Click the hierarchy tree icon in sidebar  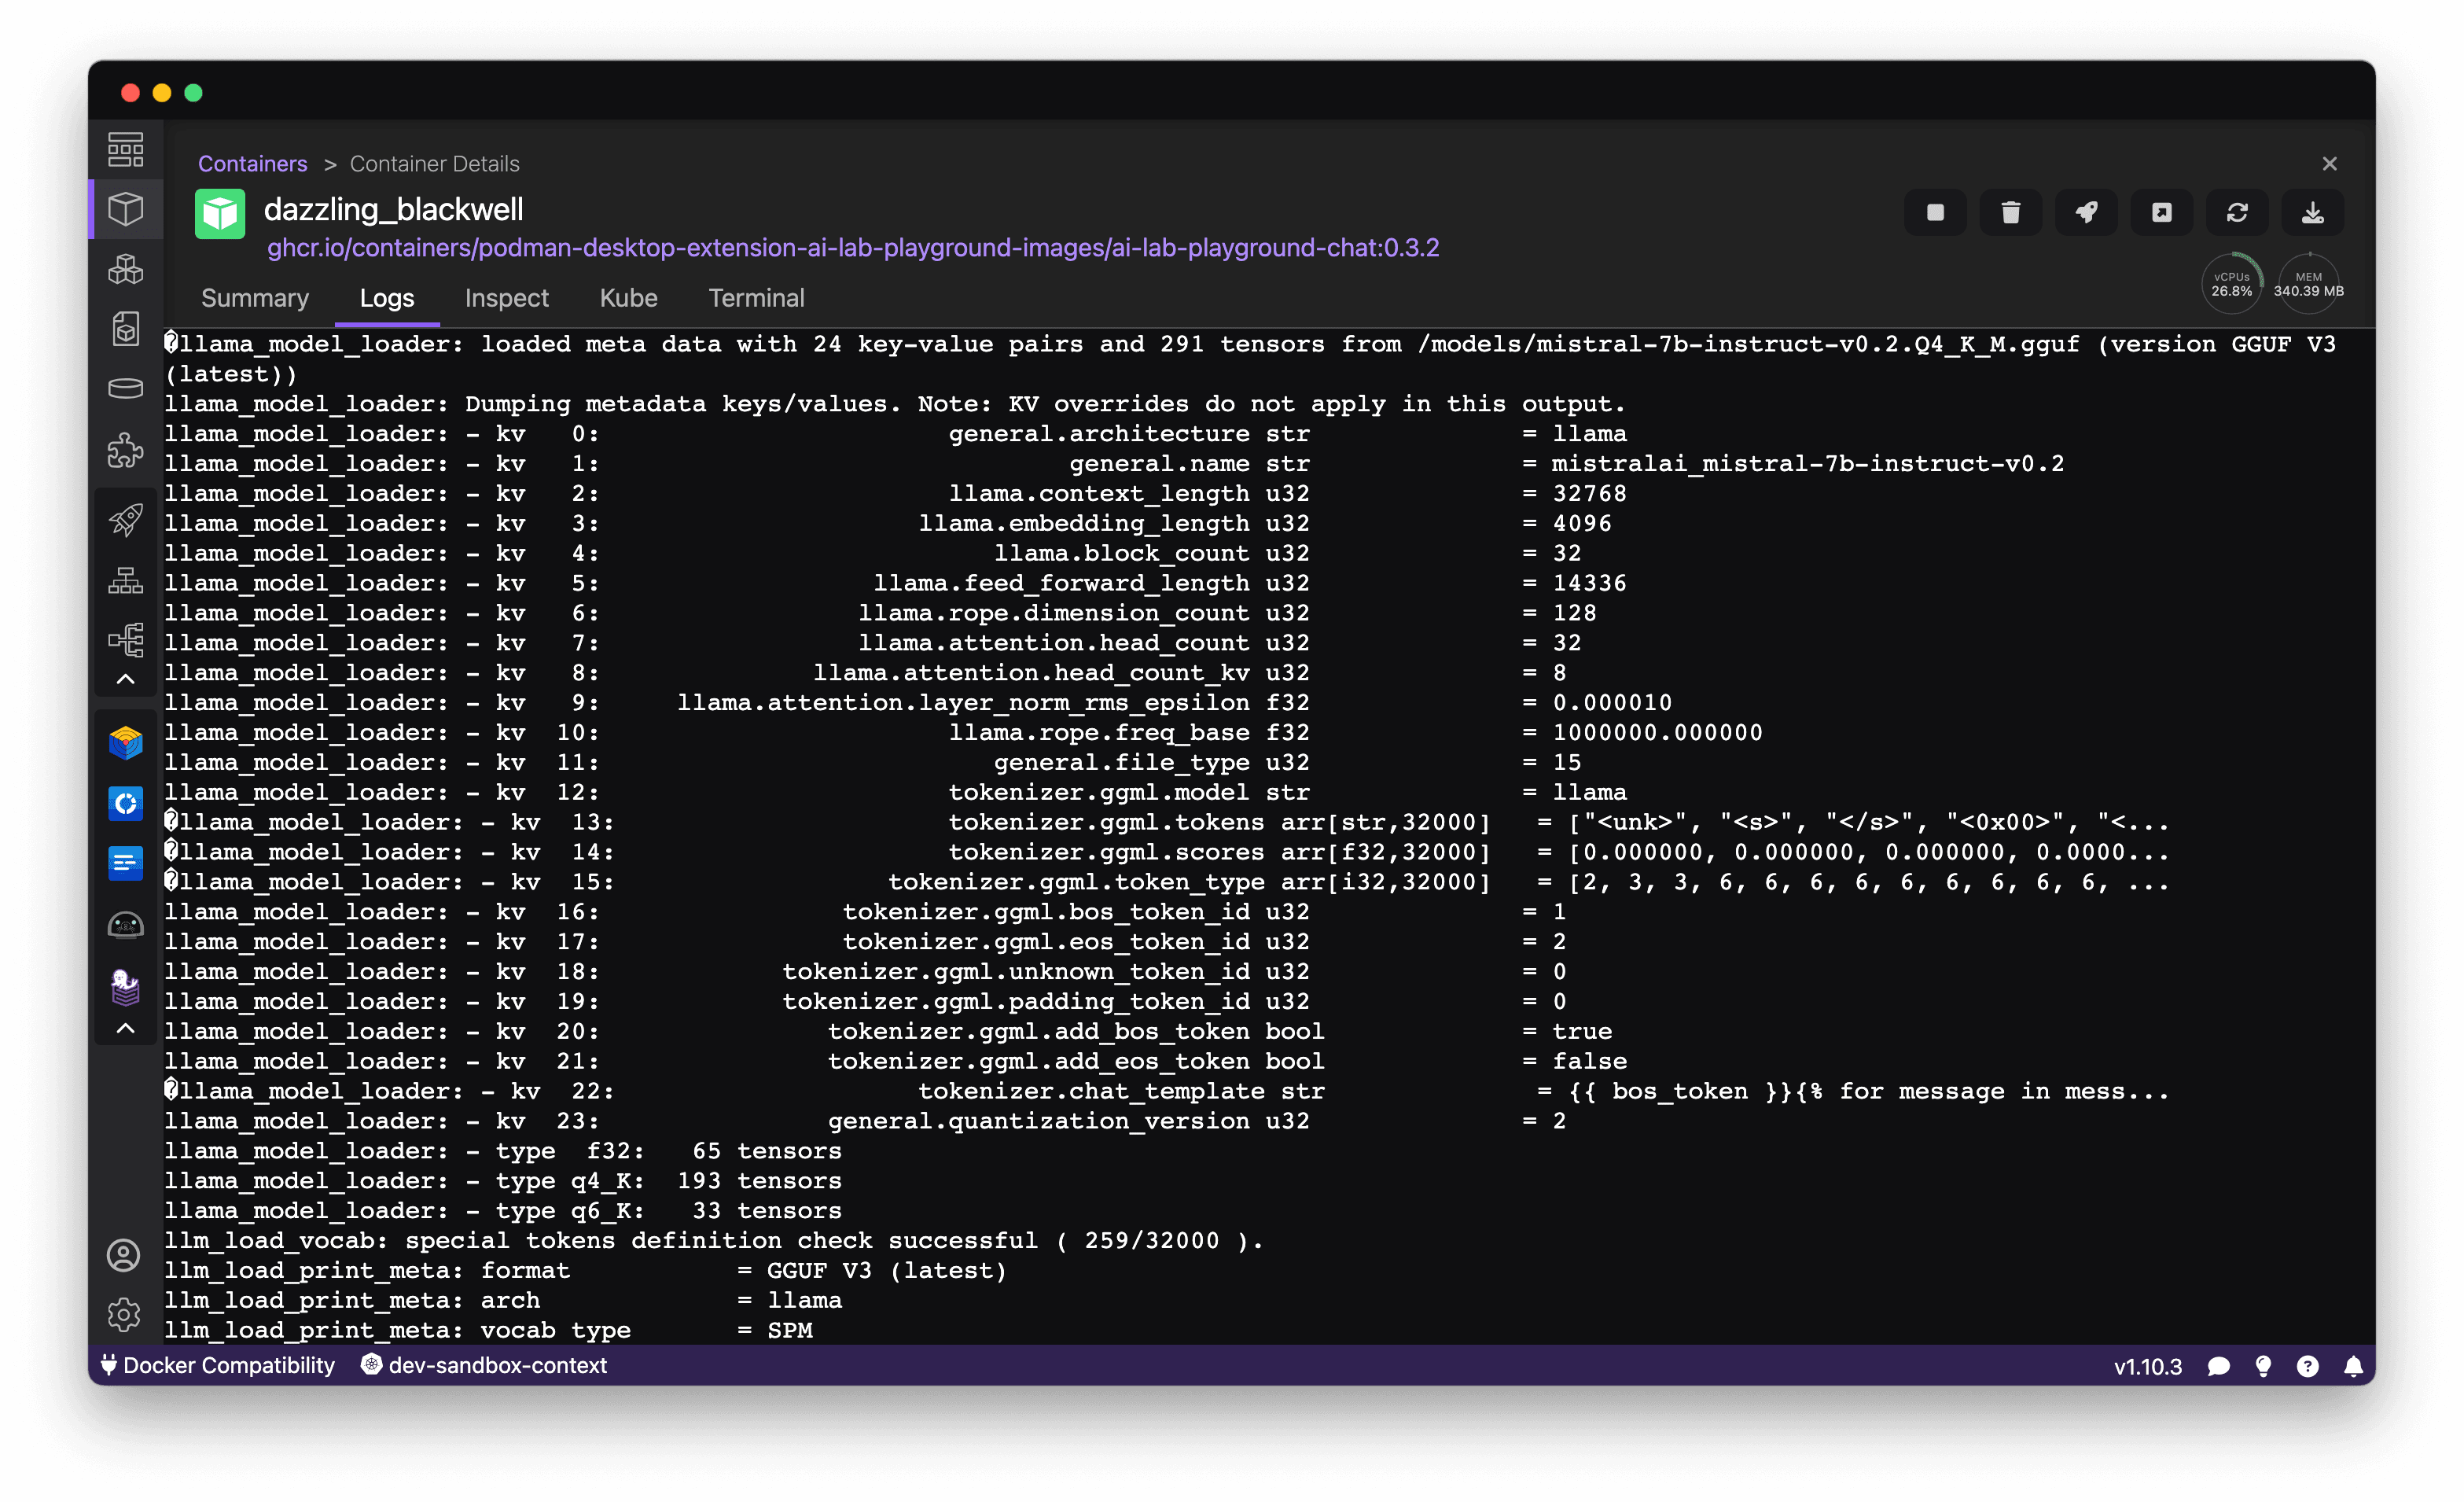point(125,580)
